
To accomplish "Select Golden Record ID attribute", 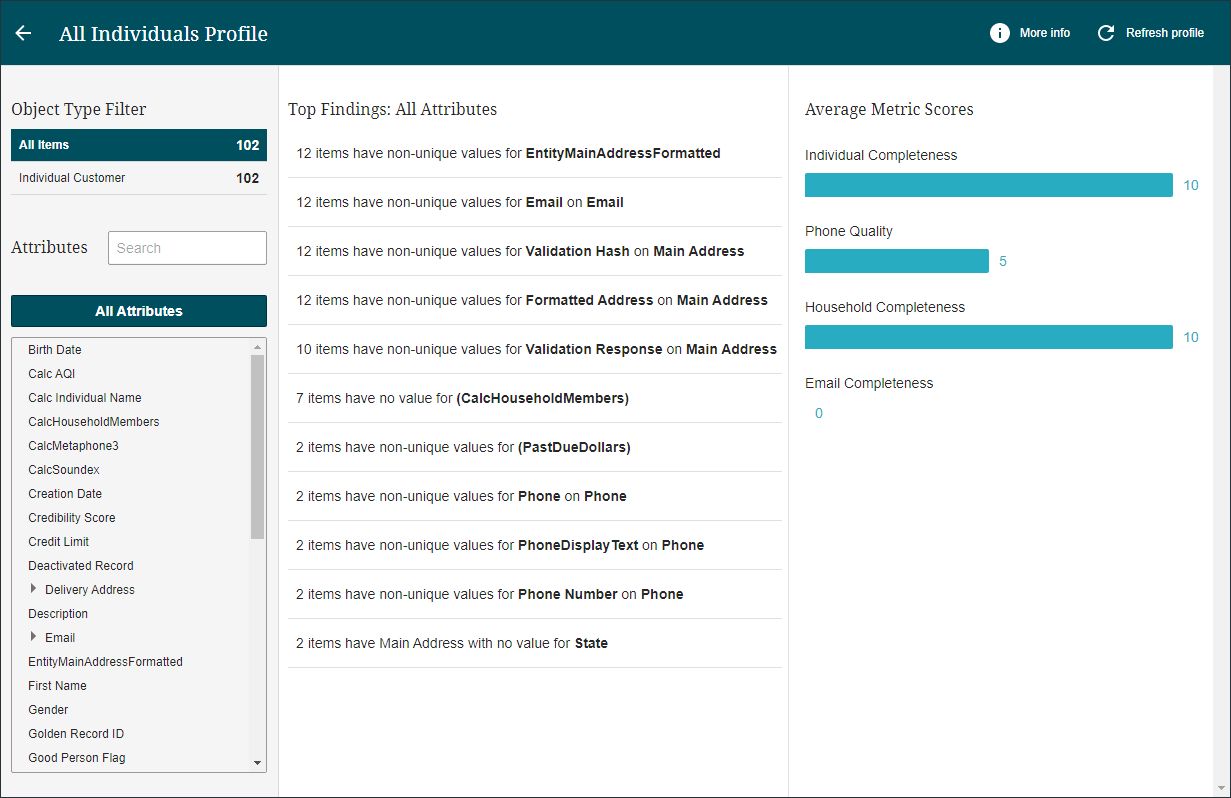I will [76, 734].
